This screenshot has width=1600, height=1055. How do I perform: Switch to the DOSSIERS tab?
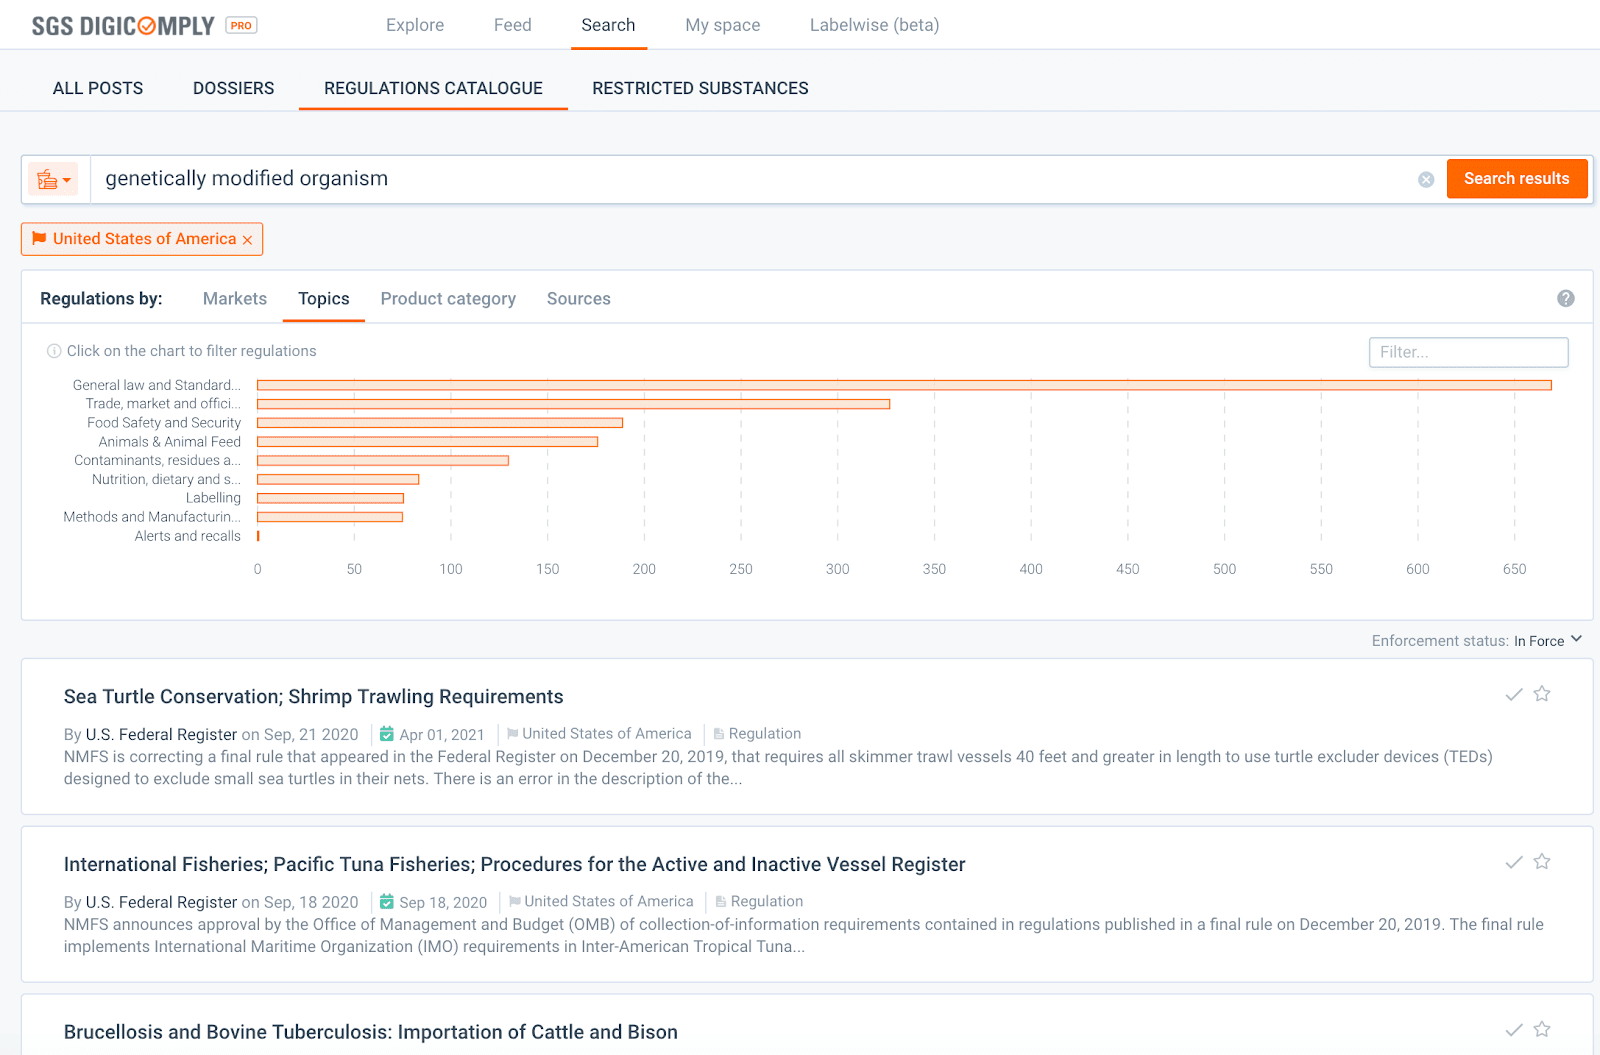[234, 88]
